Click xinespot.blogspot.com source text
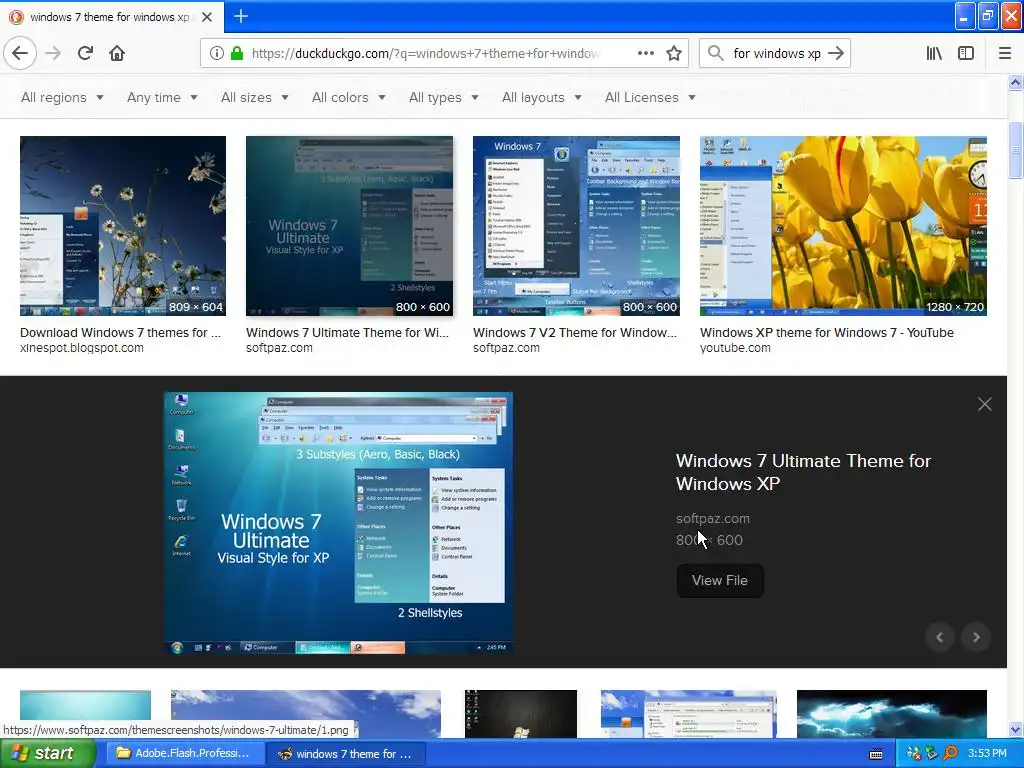Image resolution: width=1024 pixels, height=768 pixels. (x=82, y=348)
